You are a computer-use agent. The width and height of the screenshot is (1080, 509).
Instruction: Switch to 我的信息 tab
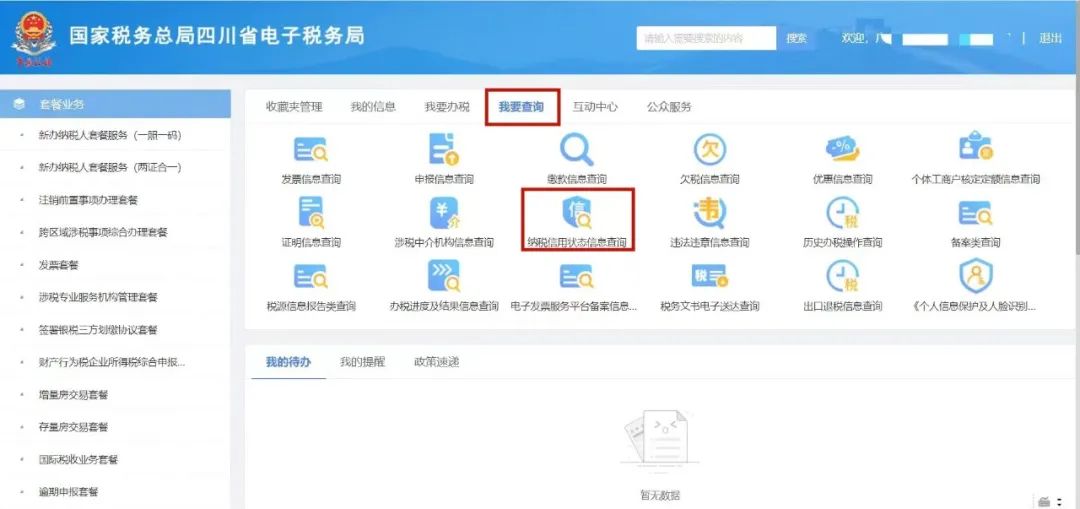(x=373, y=107)
